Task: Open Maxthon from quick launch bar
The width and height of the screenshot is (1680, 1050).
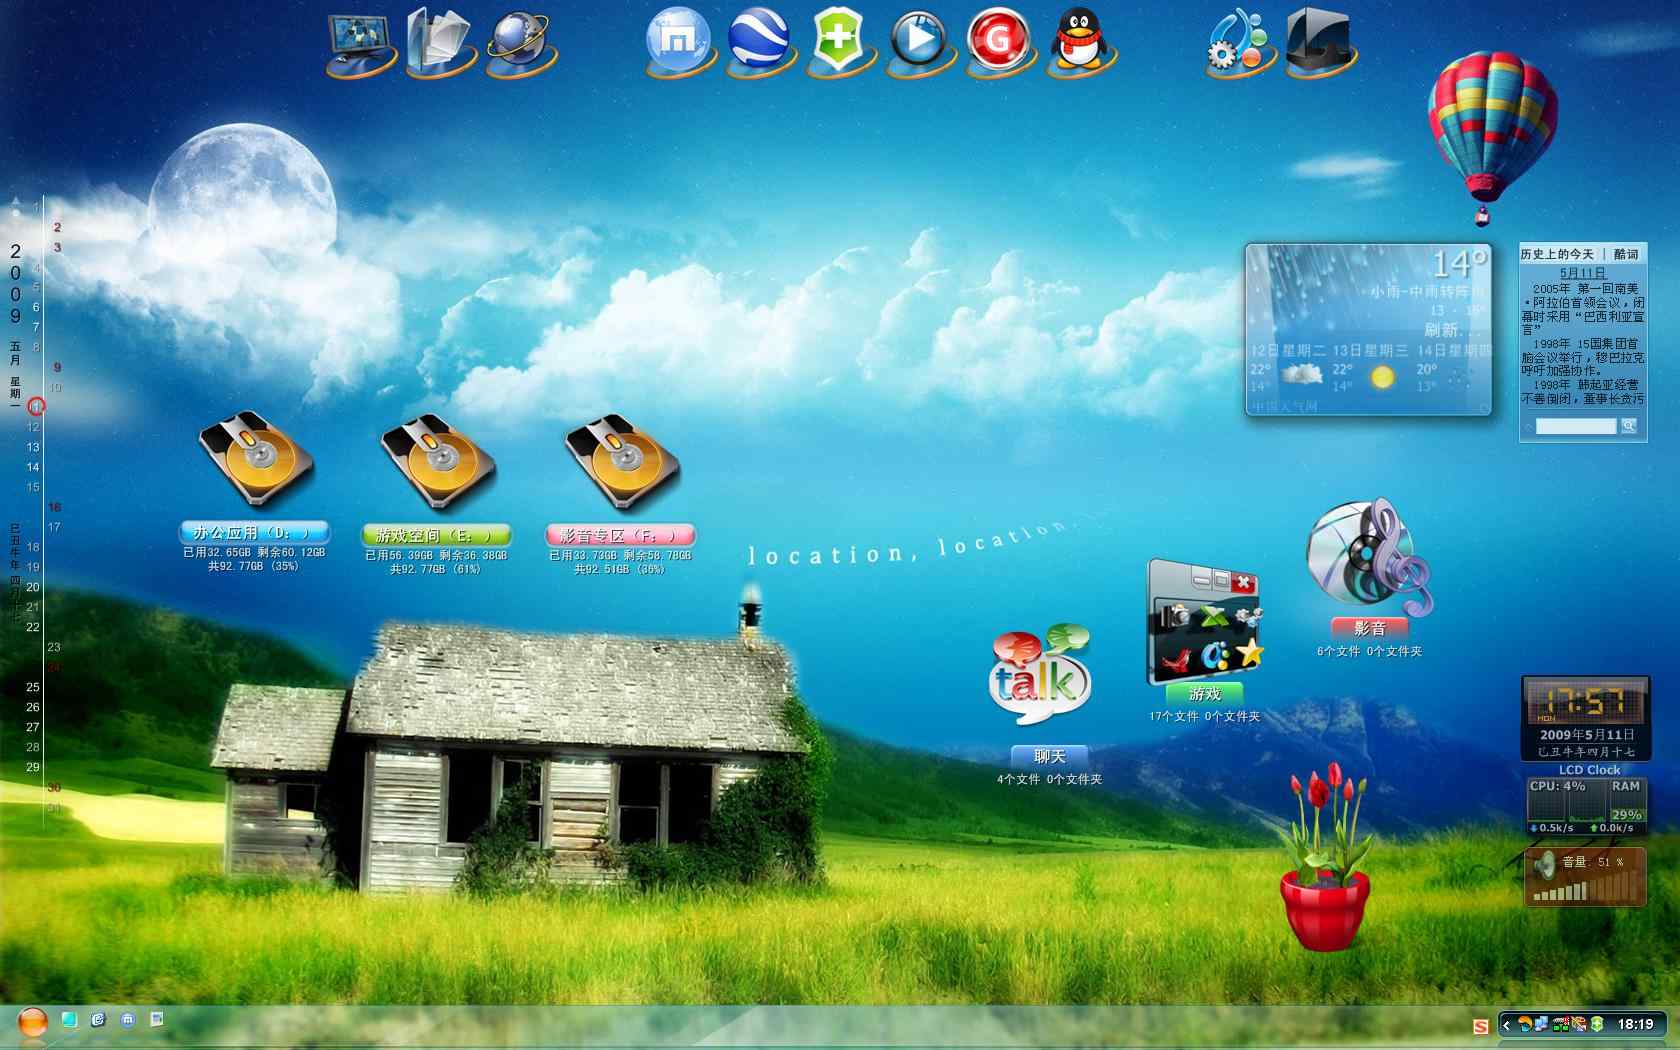Action: 128,1020
